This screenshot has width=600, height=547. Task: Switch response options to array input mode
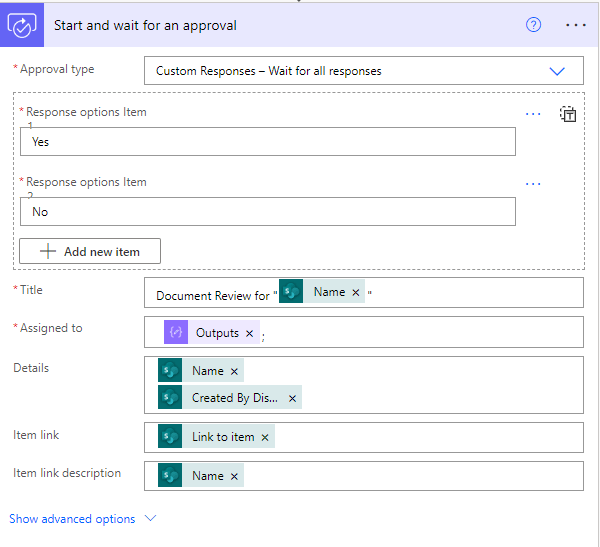(x=568, y=114)
